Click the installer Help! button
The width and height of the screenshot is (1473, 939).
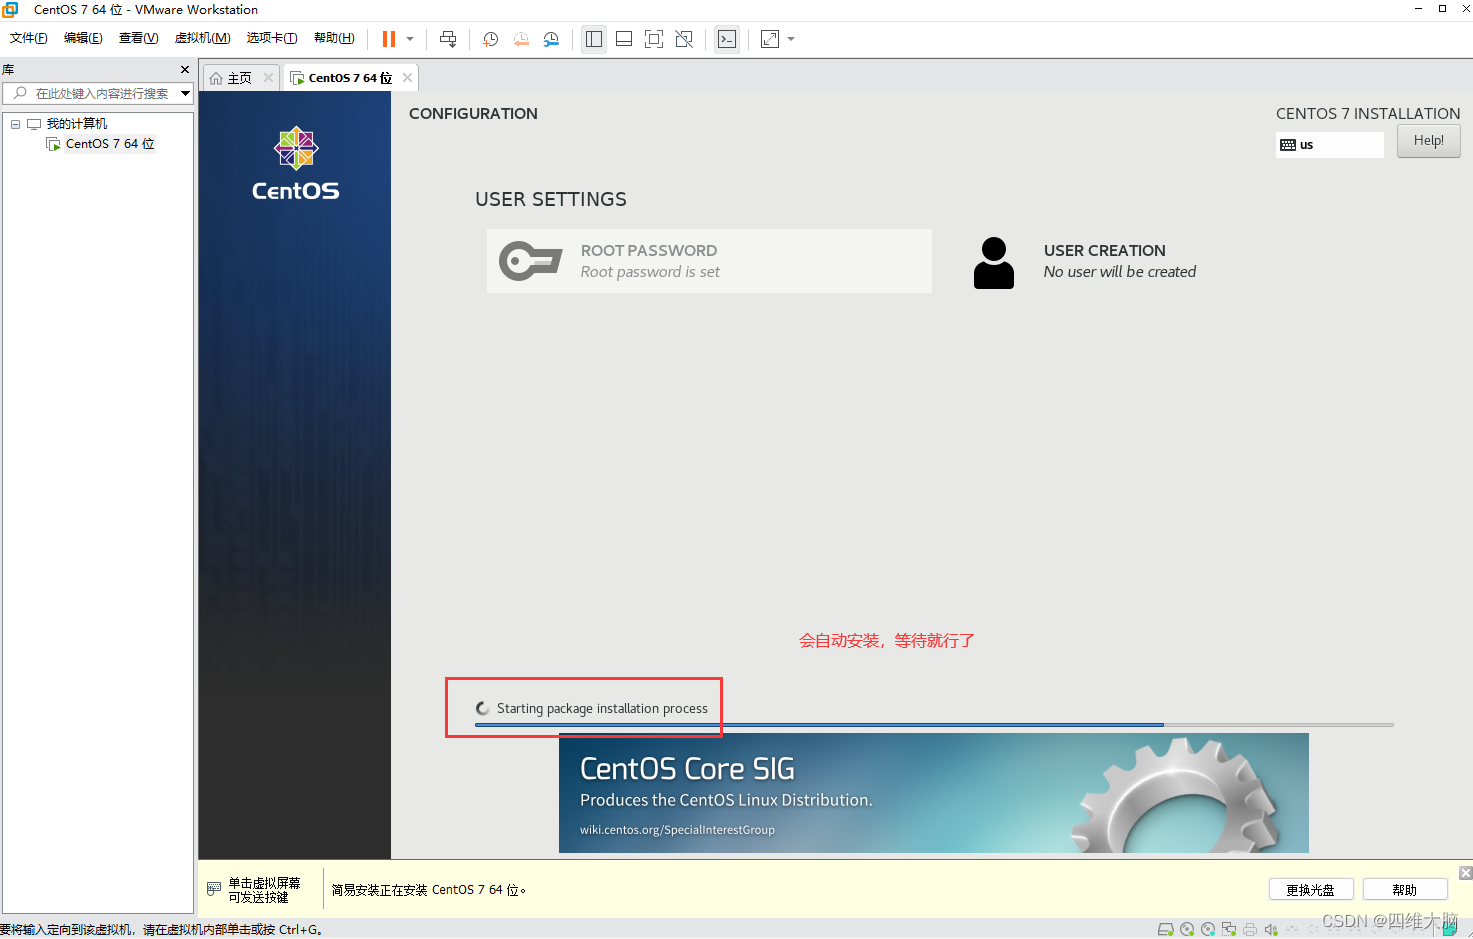pos(1428,141)
